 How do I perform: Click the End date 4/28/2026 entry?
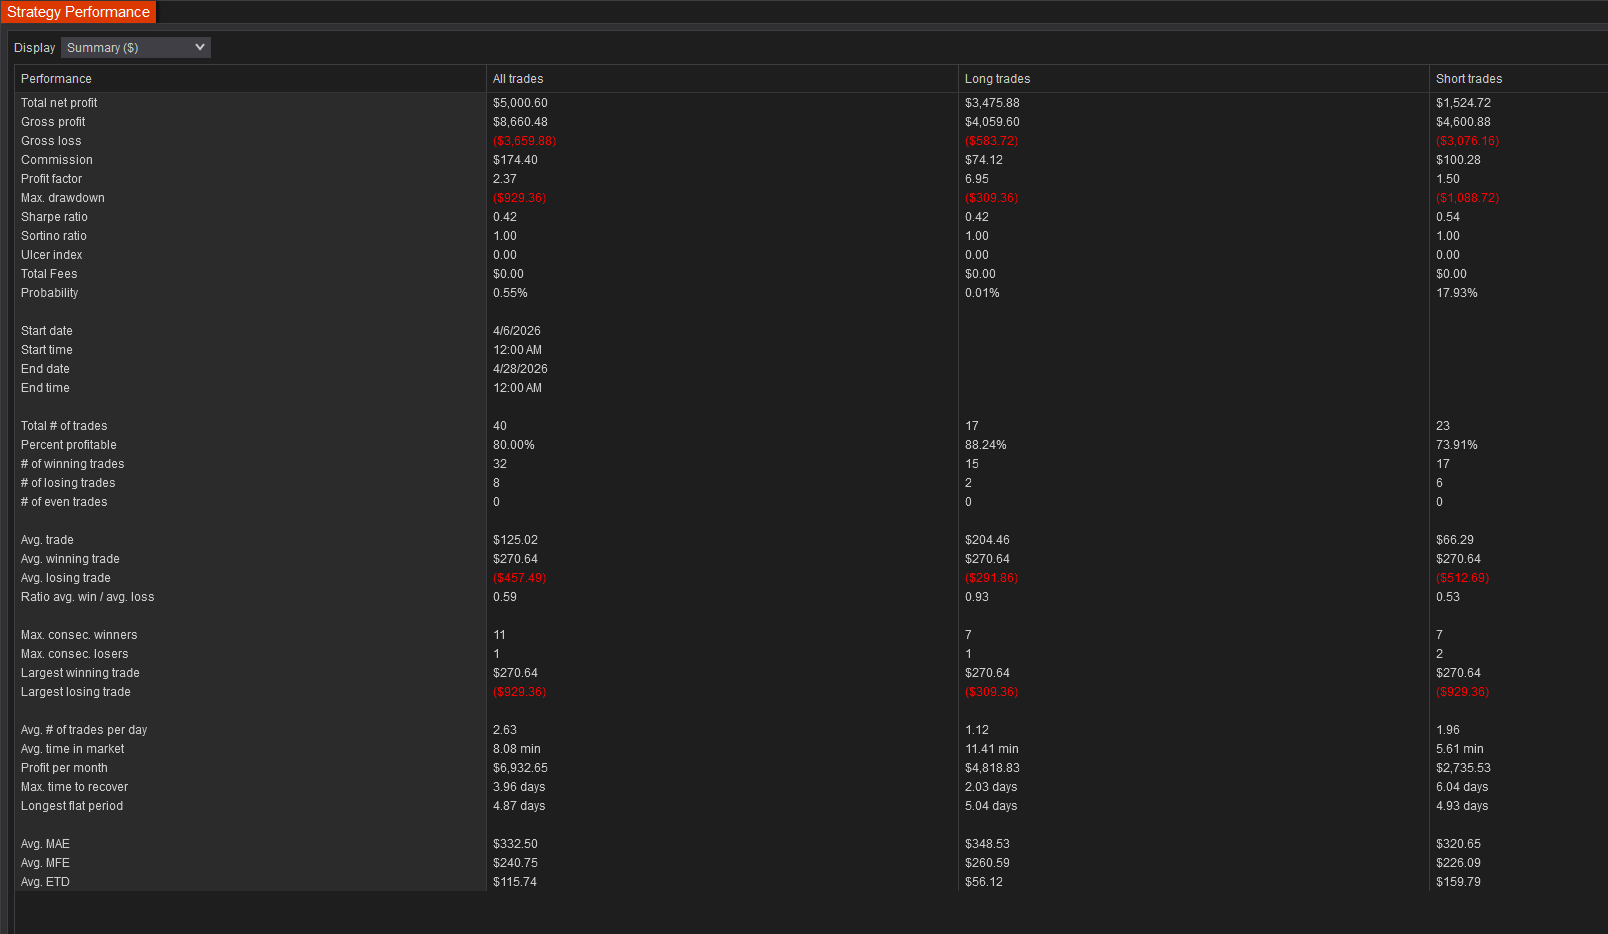click(521, 368)
